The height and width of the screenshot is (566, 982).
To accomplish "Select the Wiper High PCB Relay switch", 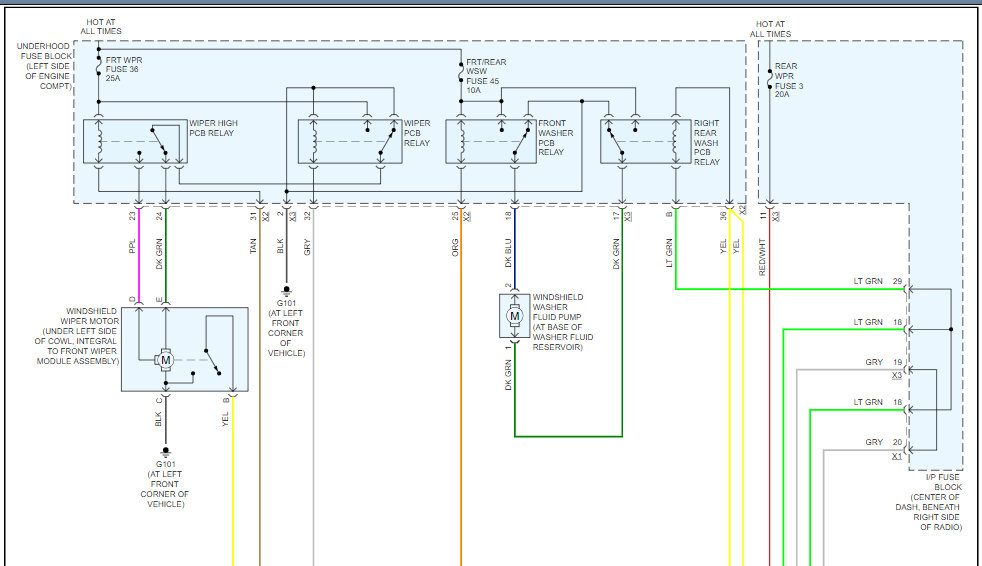I will click(160, 140).
